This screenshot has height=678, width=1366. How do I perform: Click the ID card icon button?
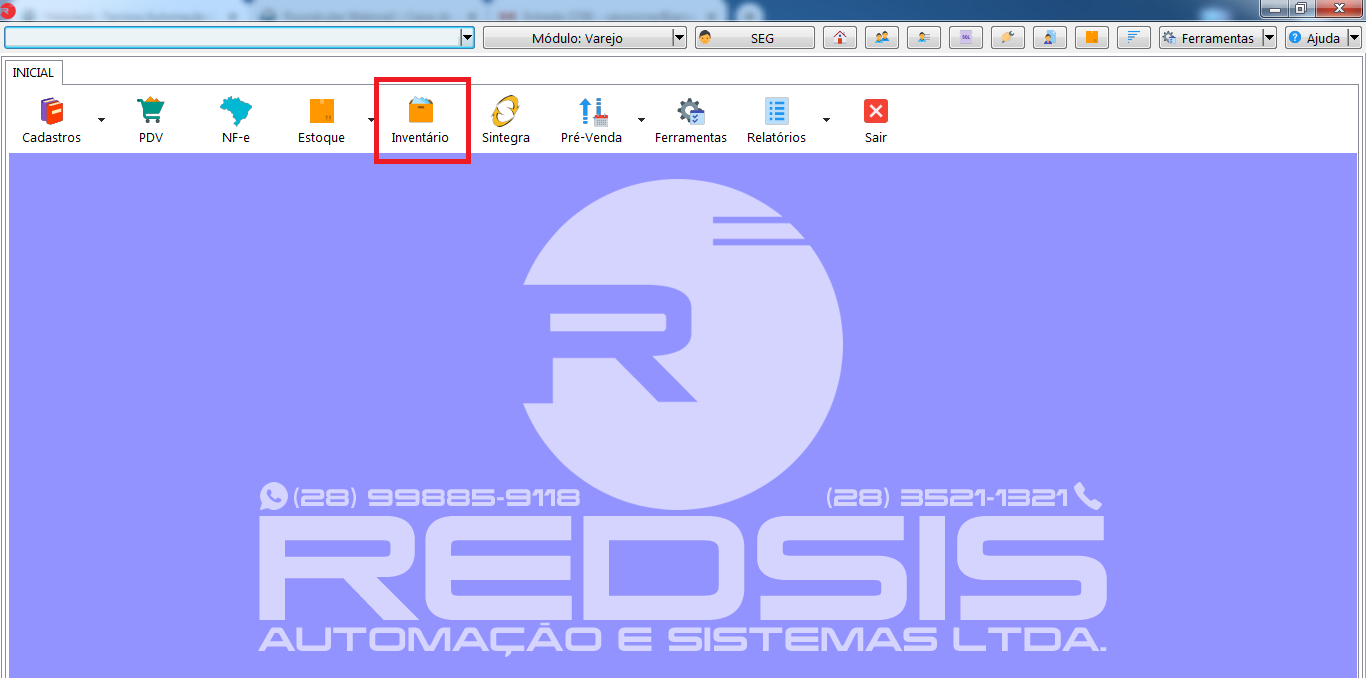point(924,38)
